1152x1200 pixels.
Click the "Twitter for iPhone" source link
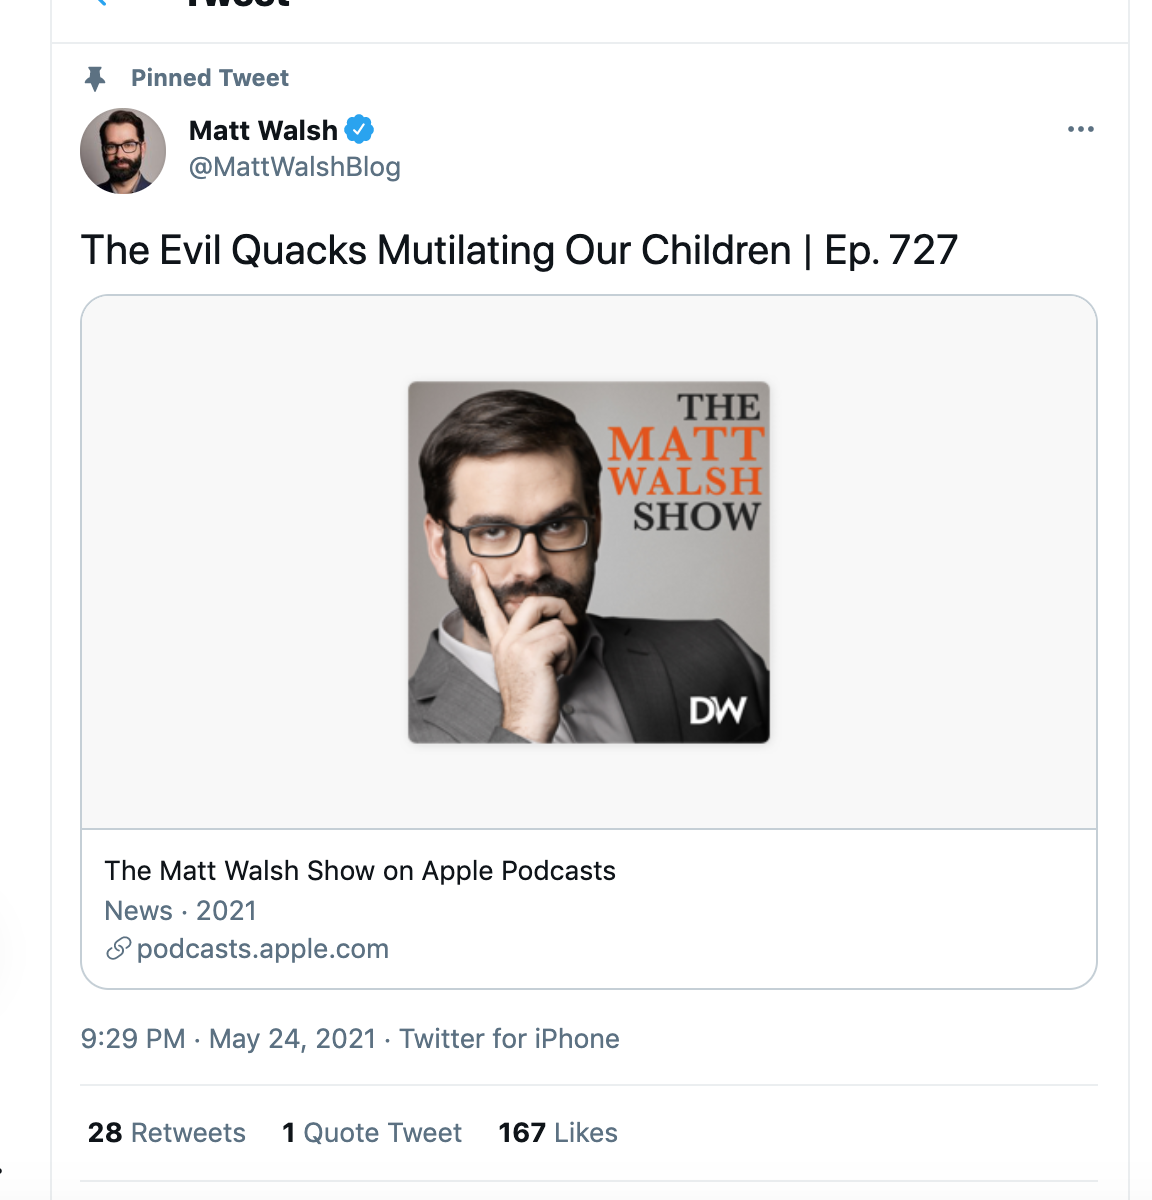509,1039
